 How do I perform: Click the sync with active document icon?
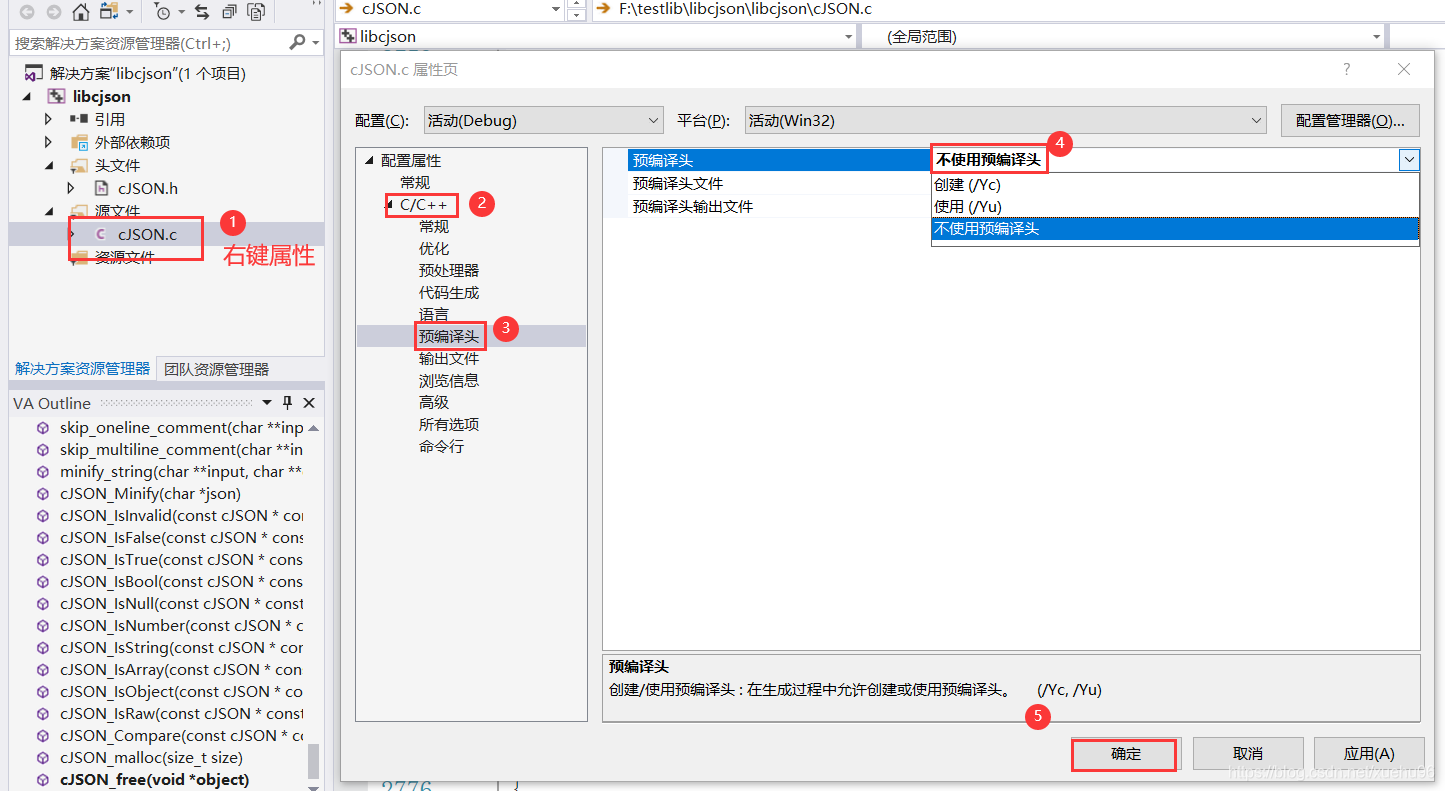[202, 12]
